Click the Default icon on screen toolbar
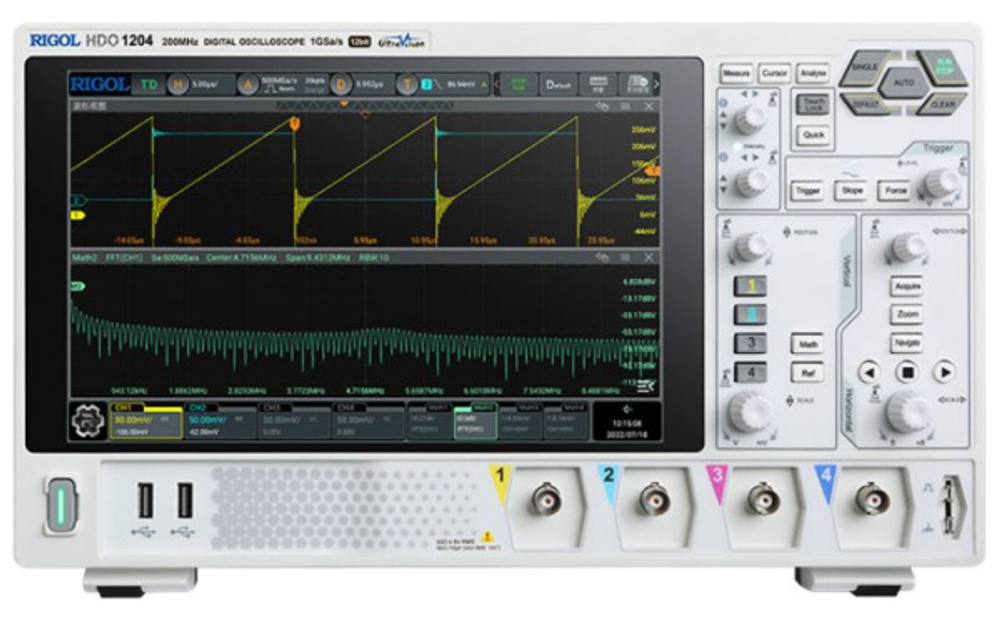The width and height of the screenshot is (1000, 620). [x=557, y=85]
